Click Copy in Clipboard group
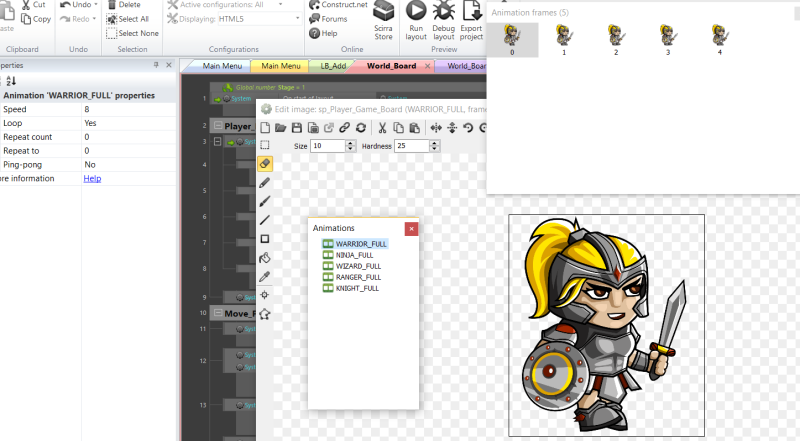The height and width of the screenshot is (441, 800). tap(36, 19)
